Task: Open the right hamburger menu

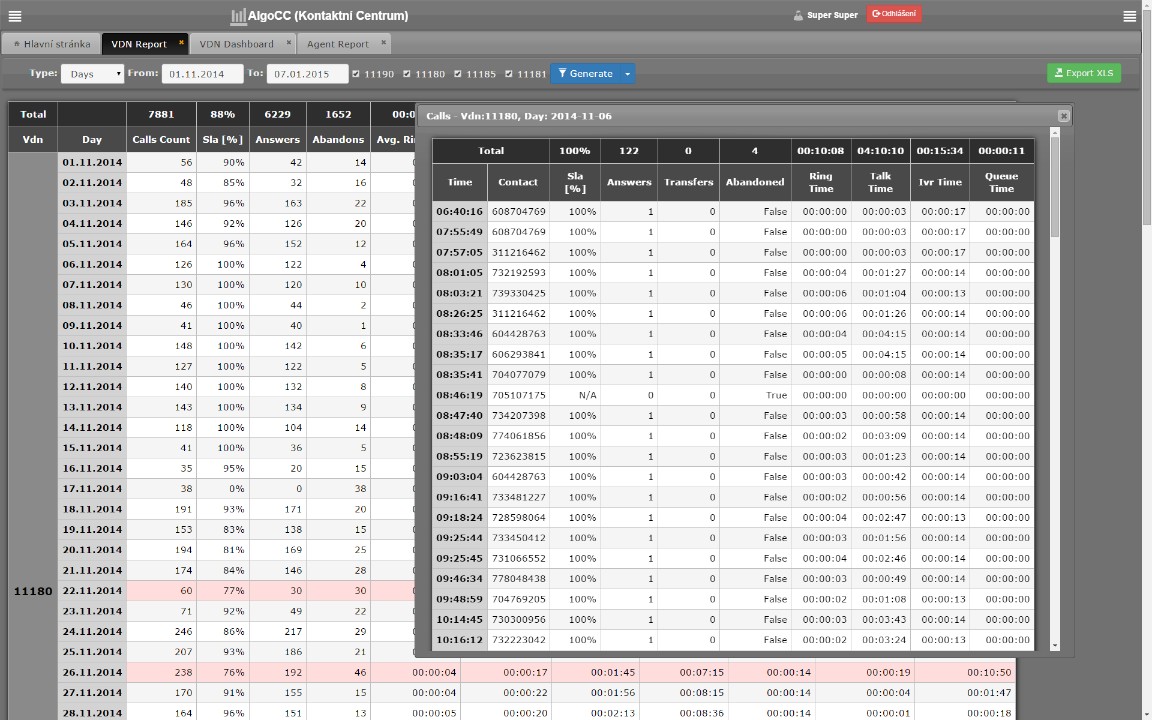Action: pyautogui.click(x=1129, y=16)
